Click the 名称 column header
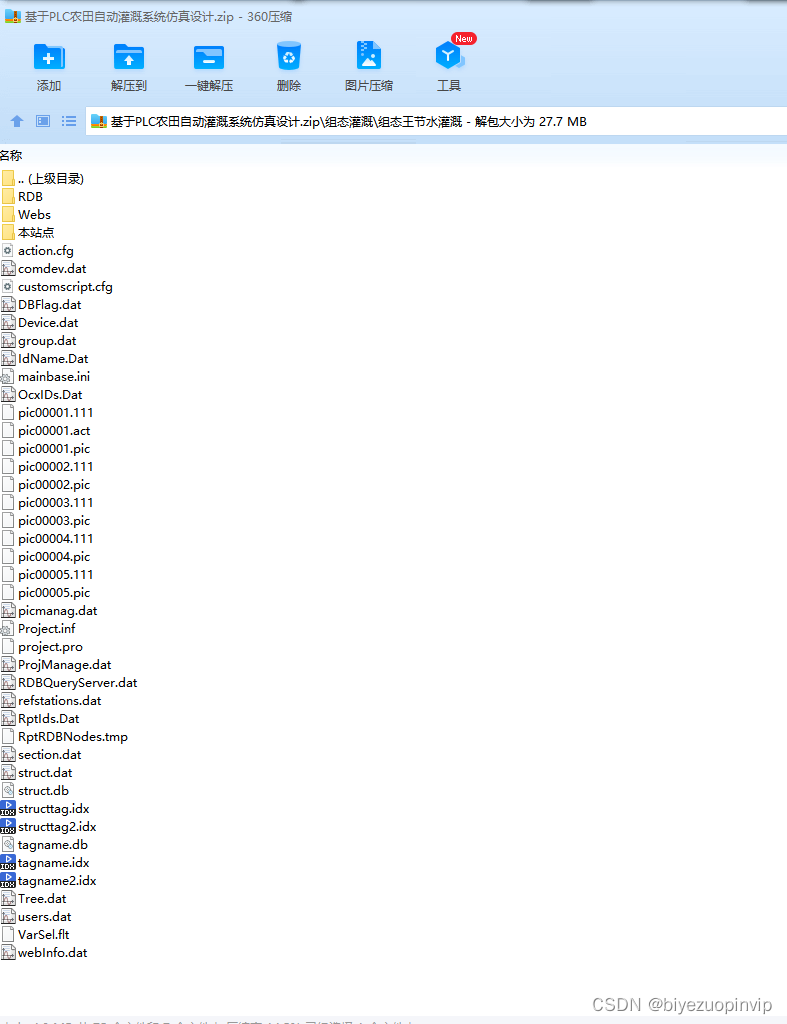This screenshot has height=1024, width=787. pyautogui.click(x=11, y=155)
